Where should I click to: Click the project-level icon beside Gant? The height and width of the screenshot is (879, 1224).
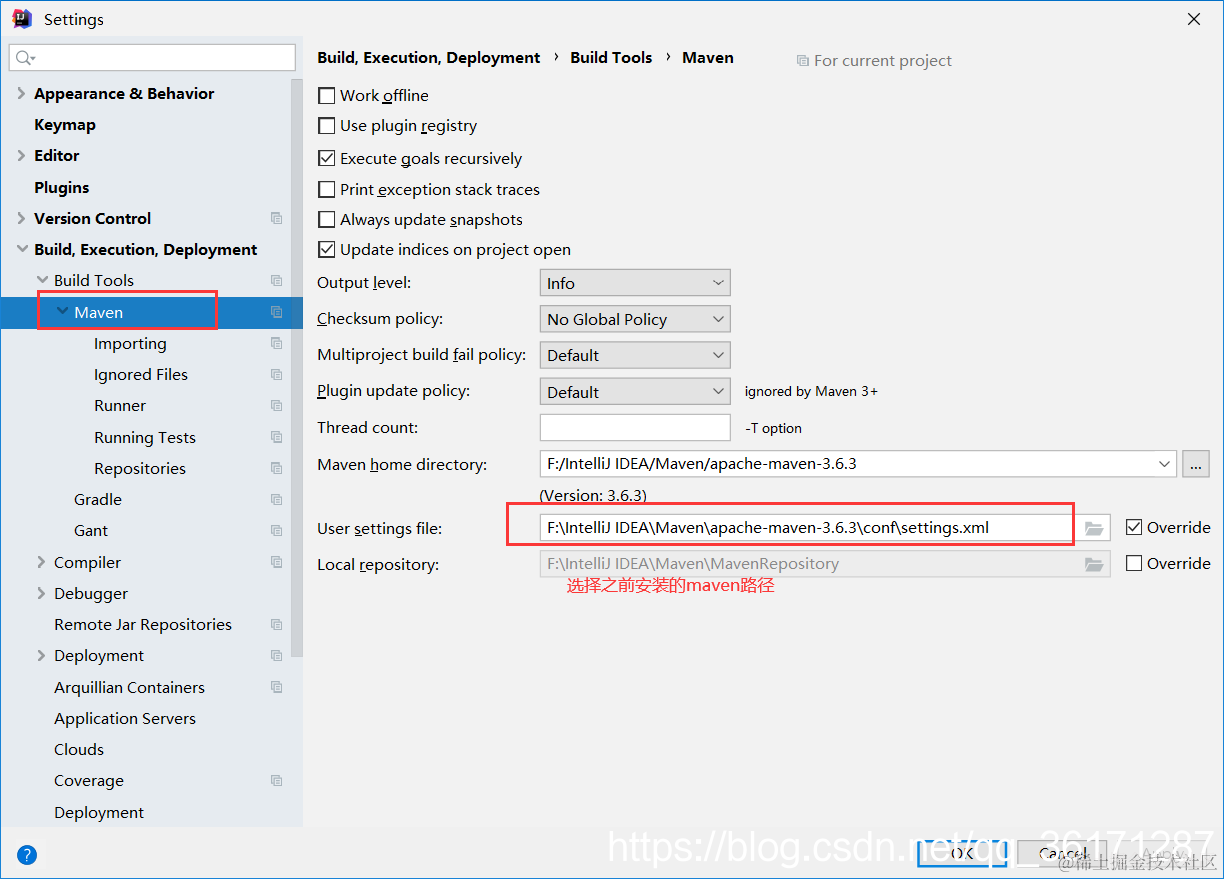coord(277,530)
